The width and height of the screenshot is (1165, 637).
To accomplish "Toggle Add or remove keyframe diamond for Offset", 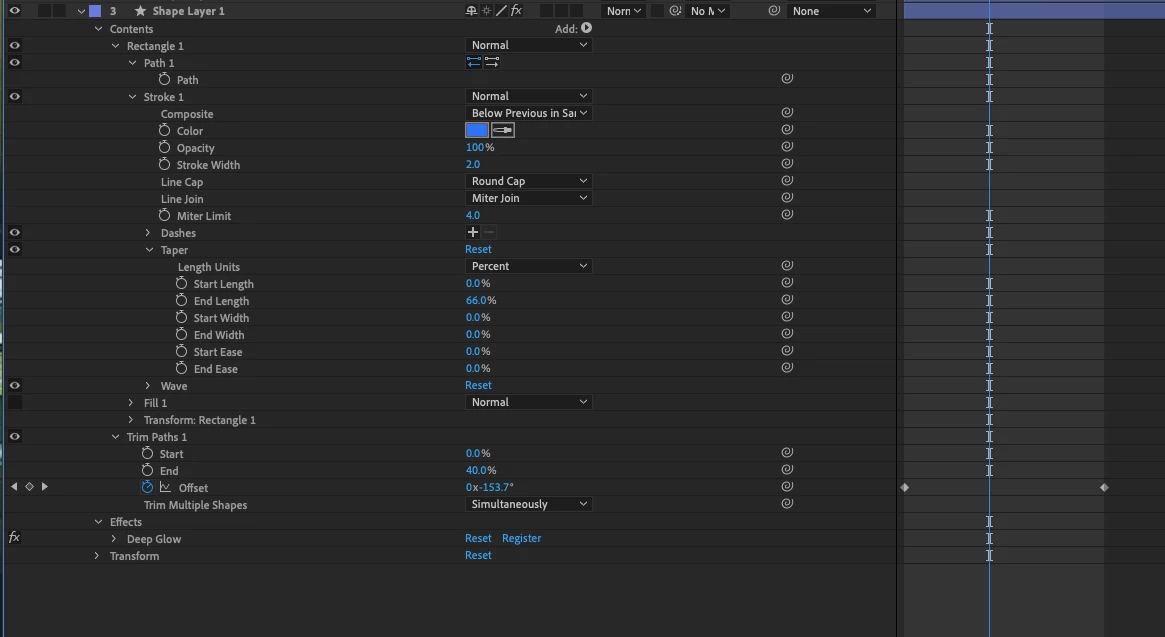I will pyautogui.click(x=30, y=487).
